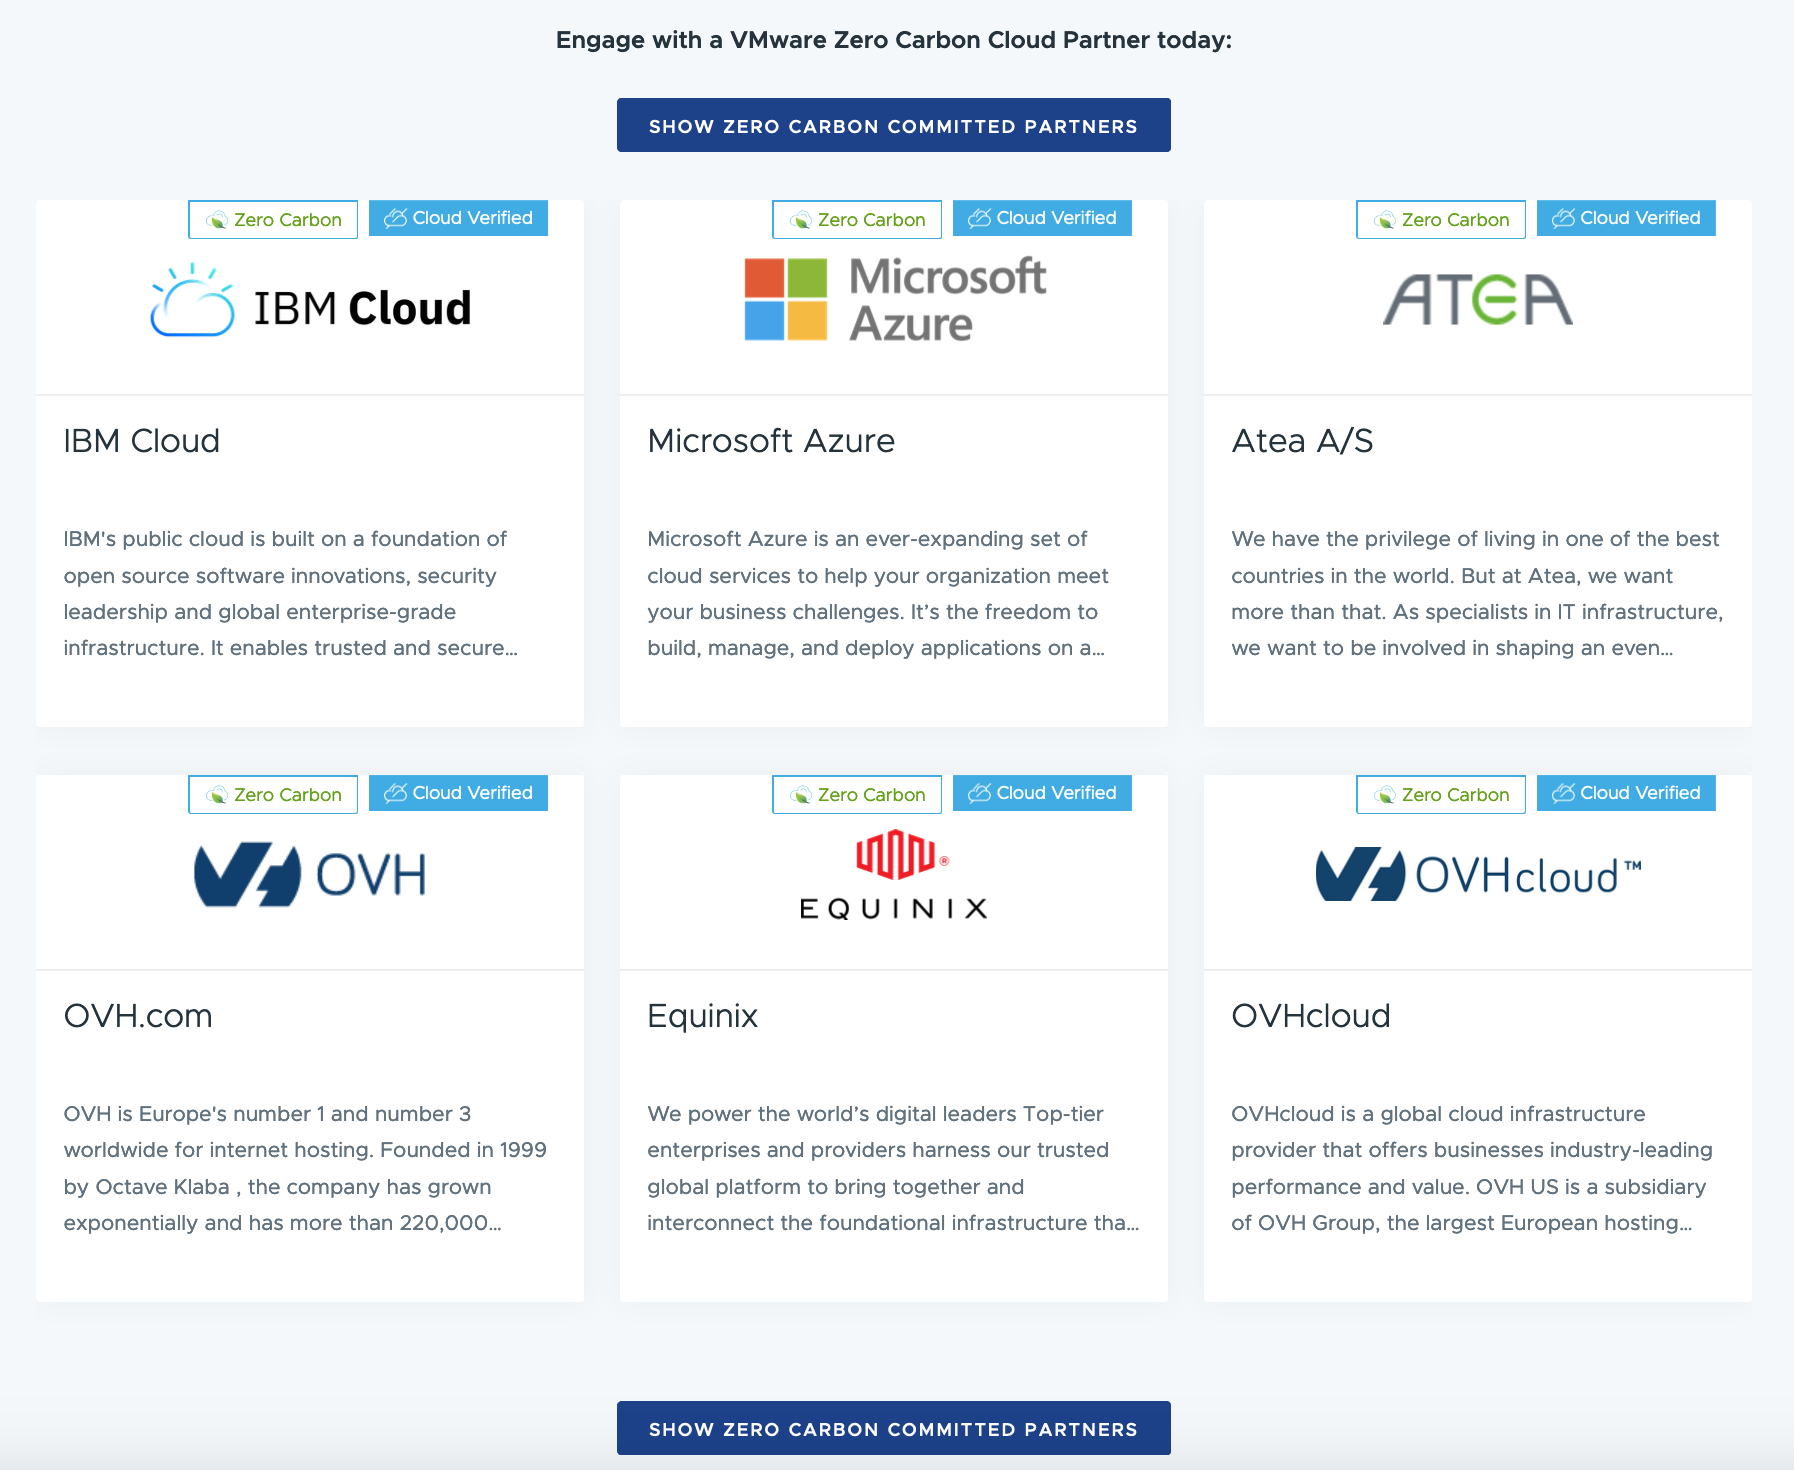Open the OVH logo image
The height and width of the screenshot is (1470, 1794).
click(310, 875)
